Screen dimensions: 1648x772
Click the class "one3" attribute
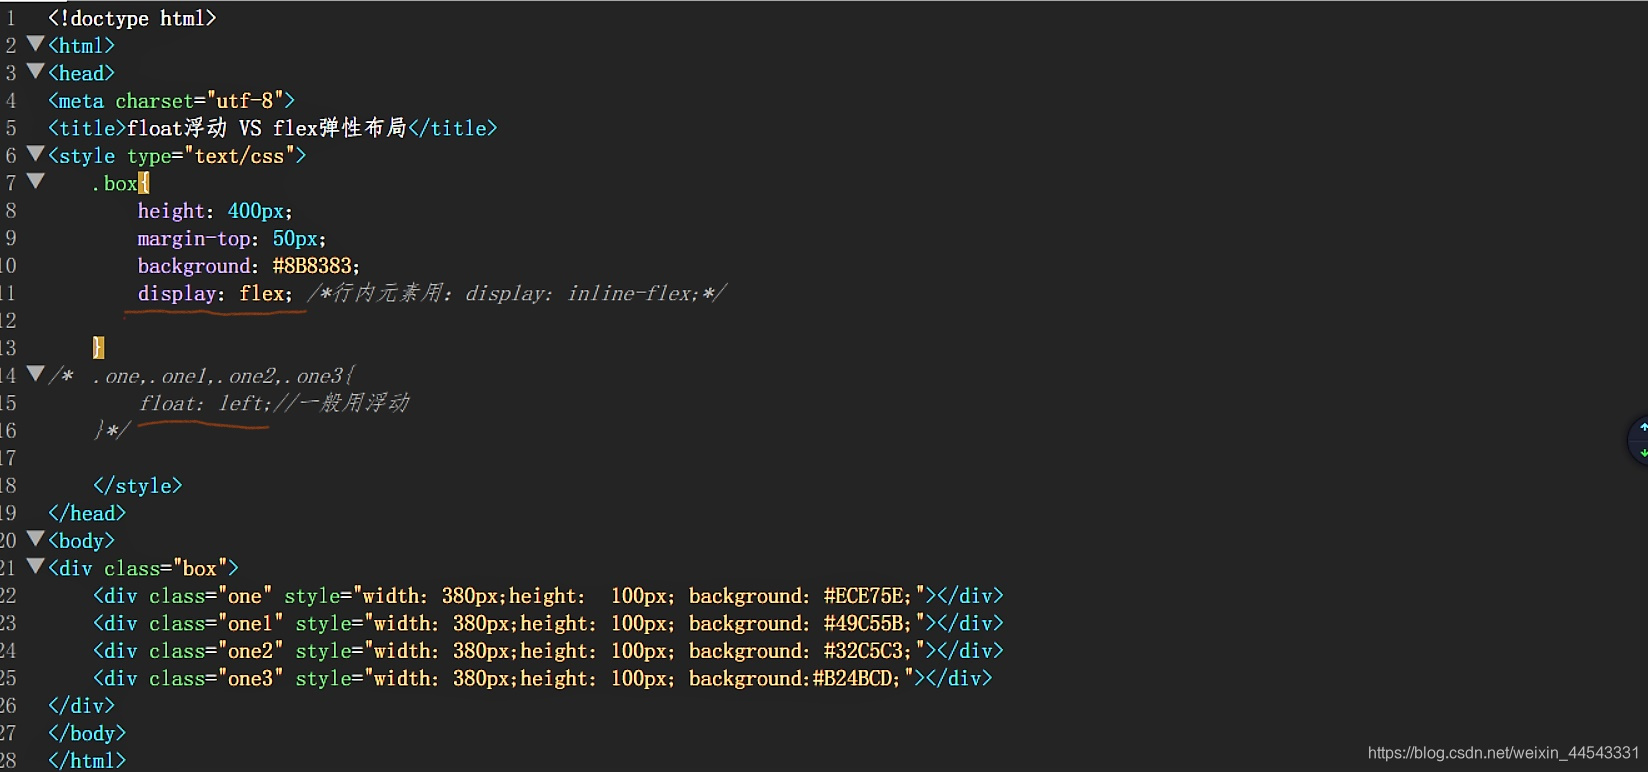click(x=216, y=679)
